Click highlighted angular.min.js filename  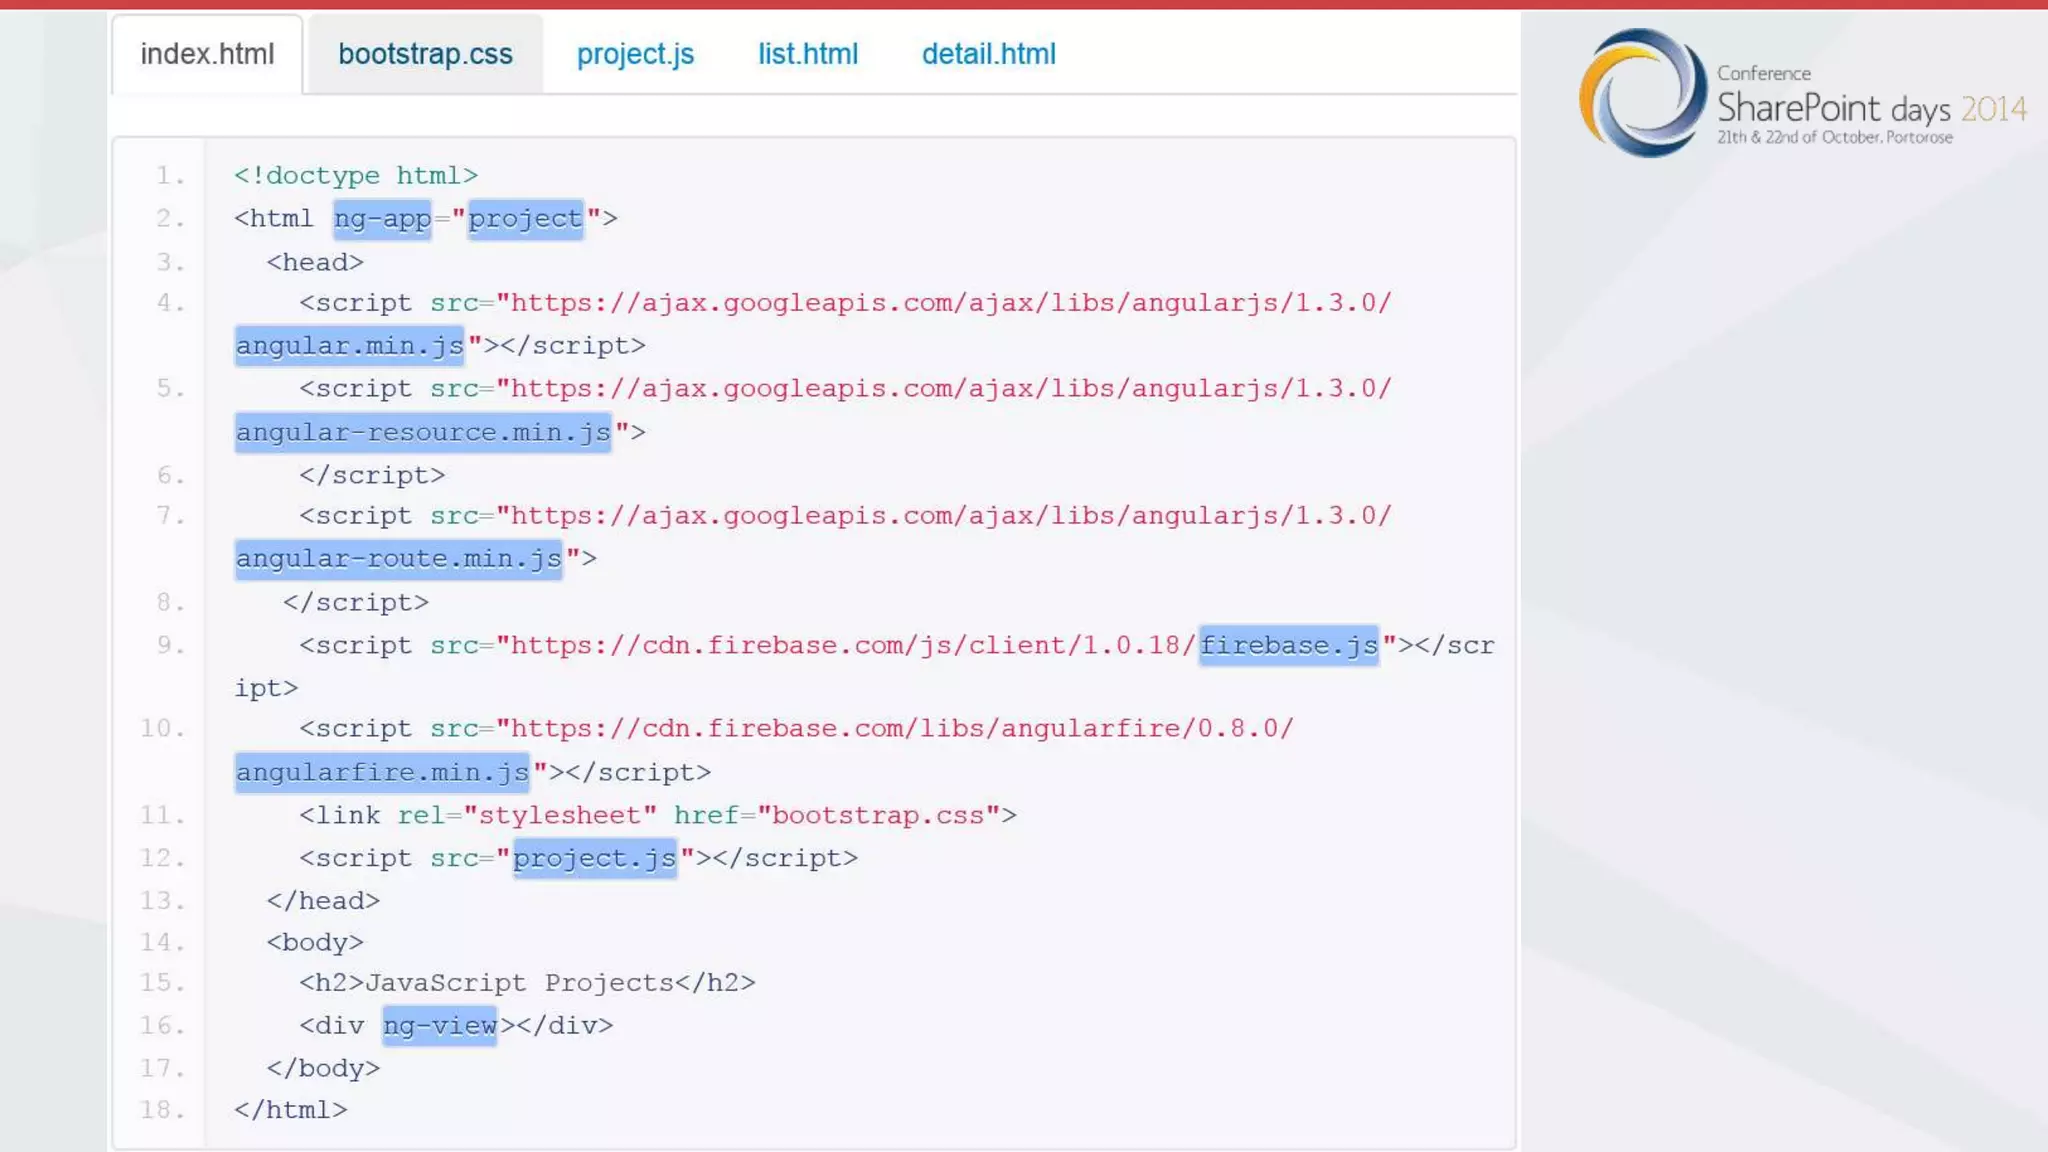[x=350, y=346]
